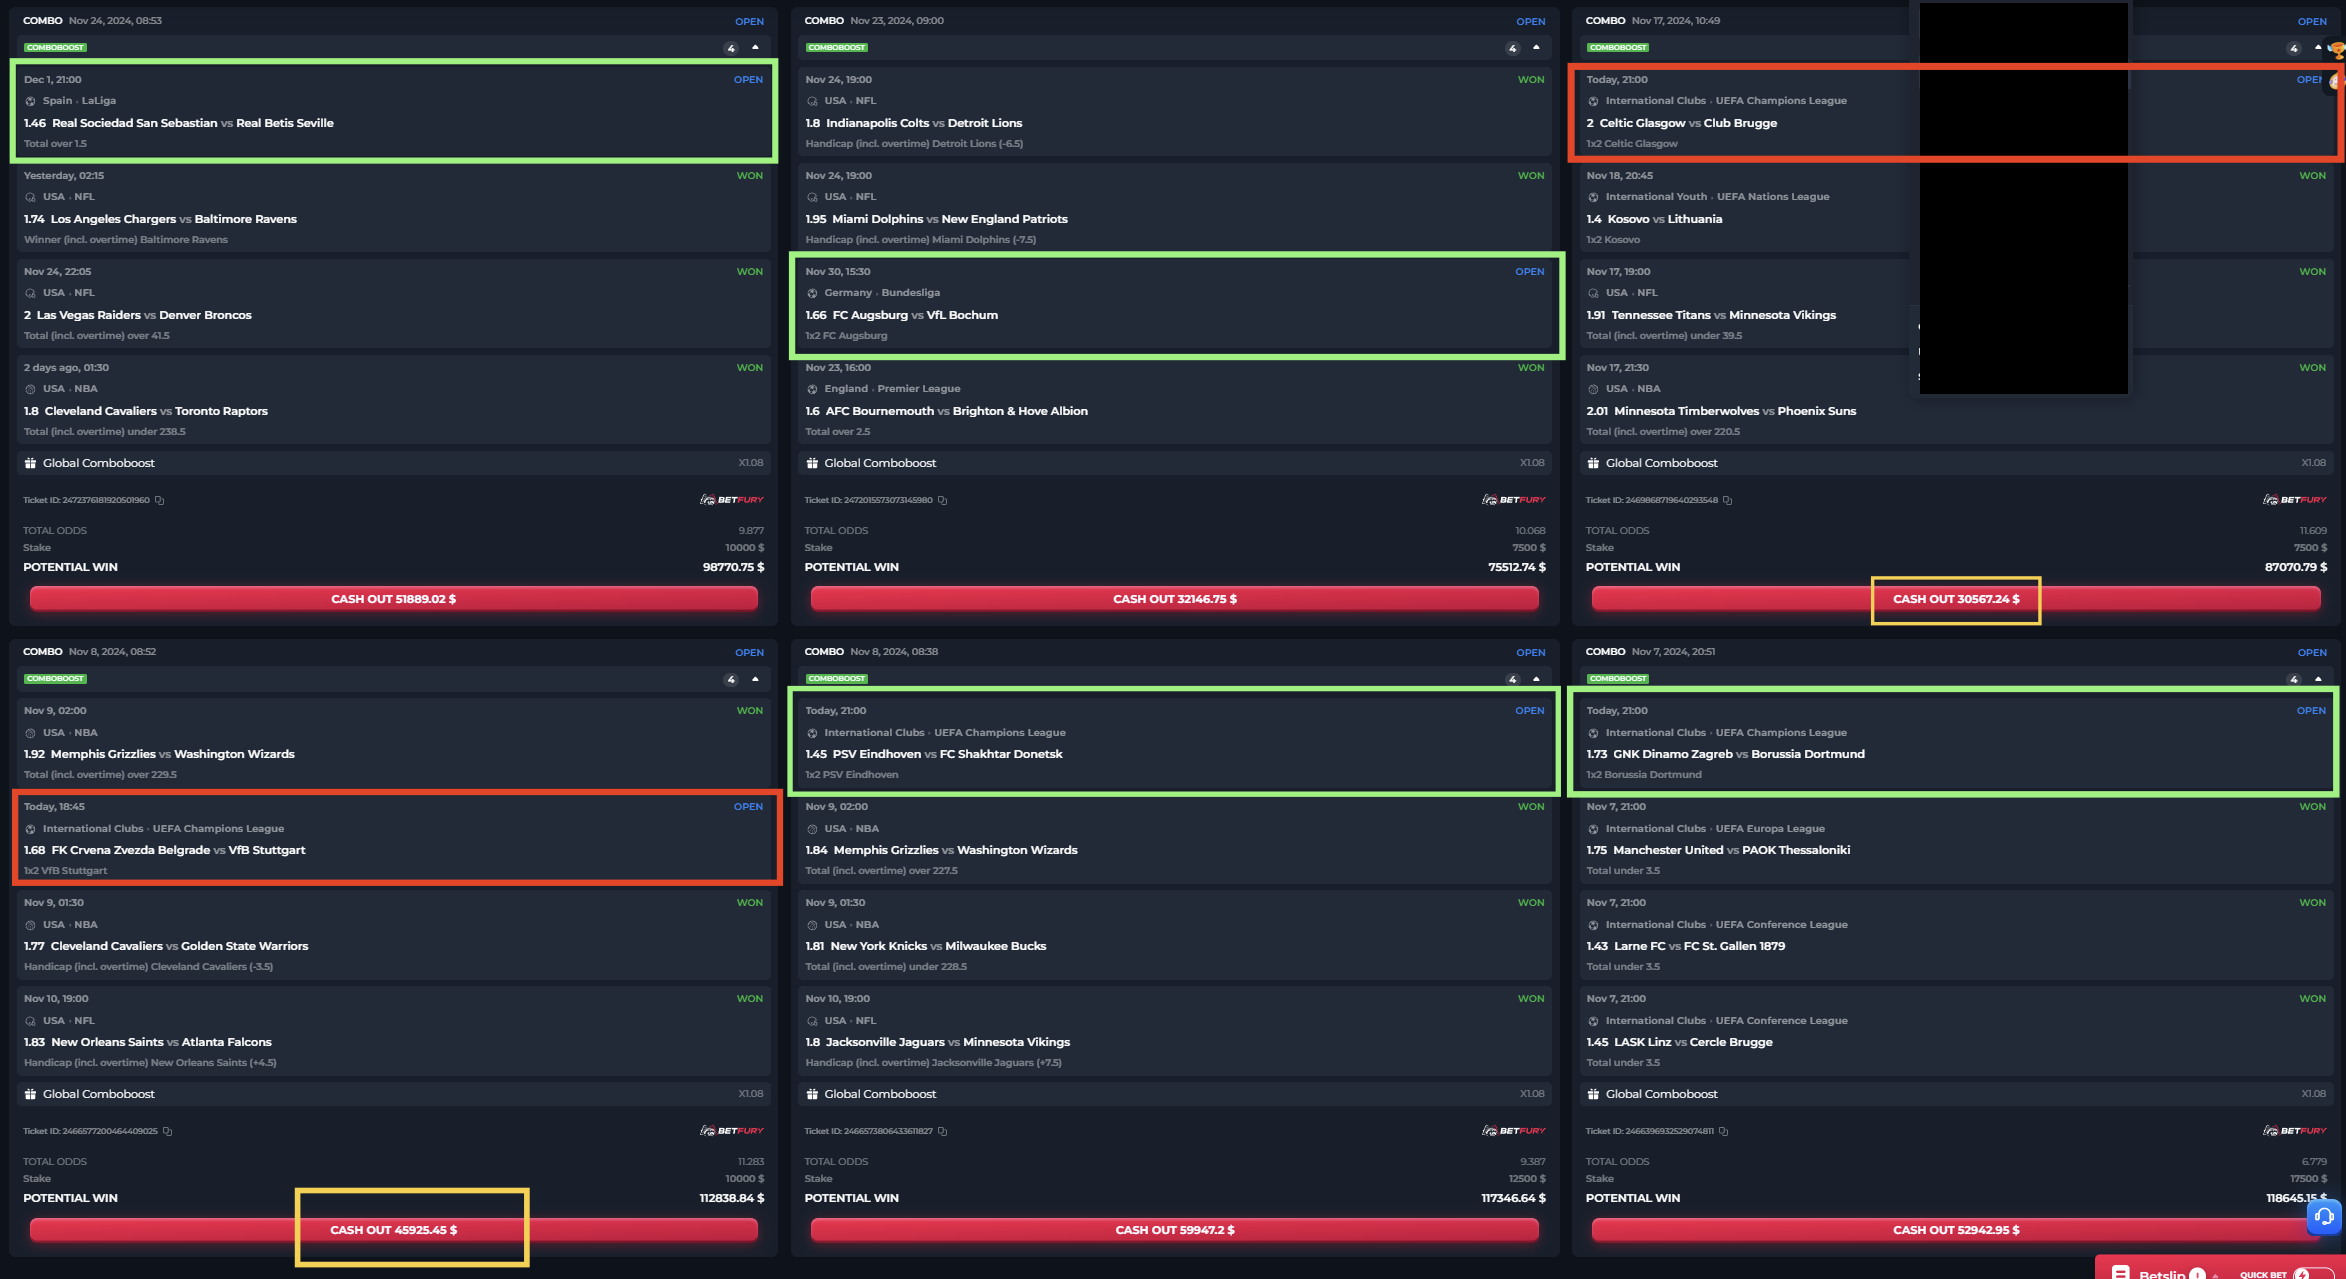The image size is (2346, 1279).
Task: Cash out 59947.2 $ ticket
Action: click(1175, 1230)
